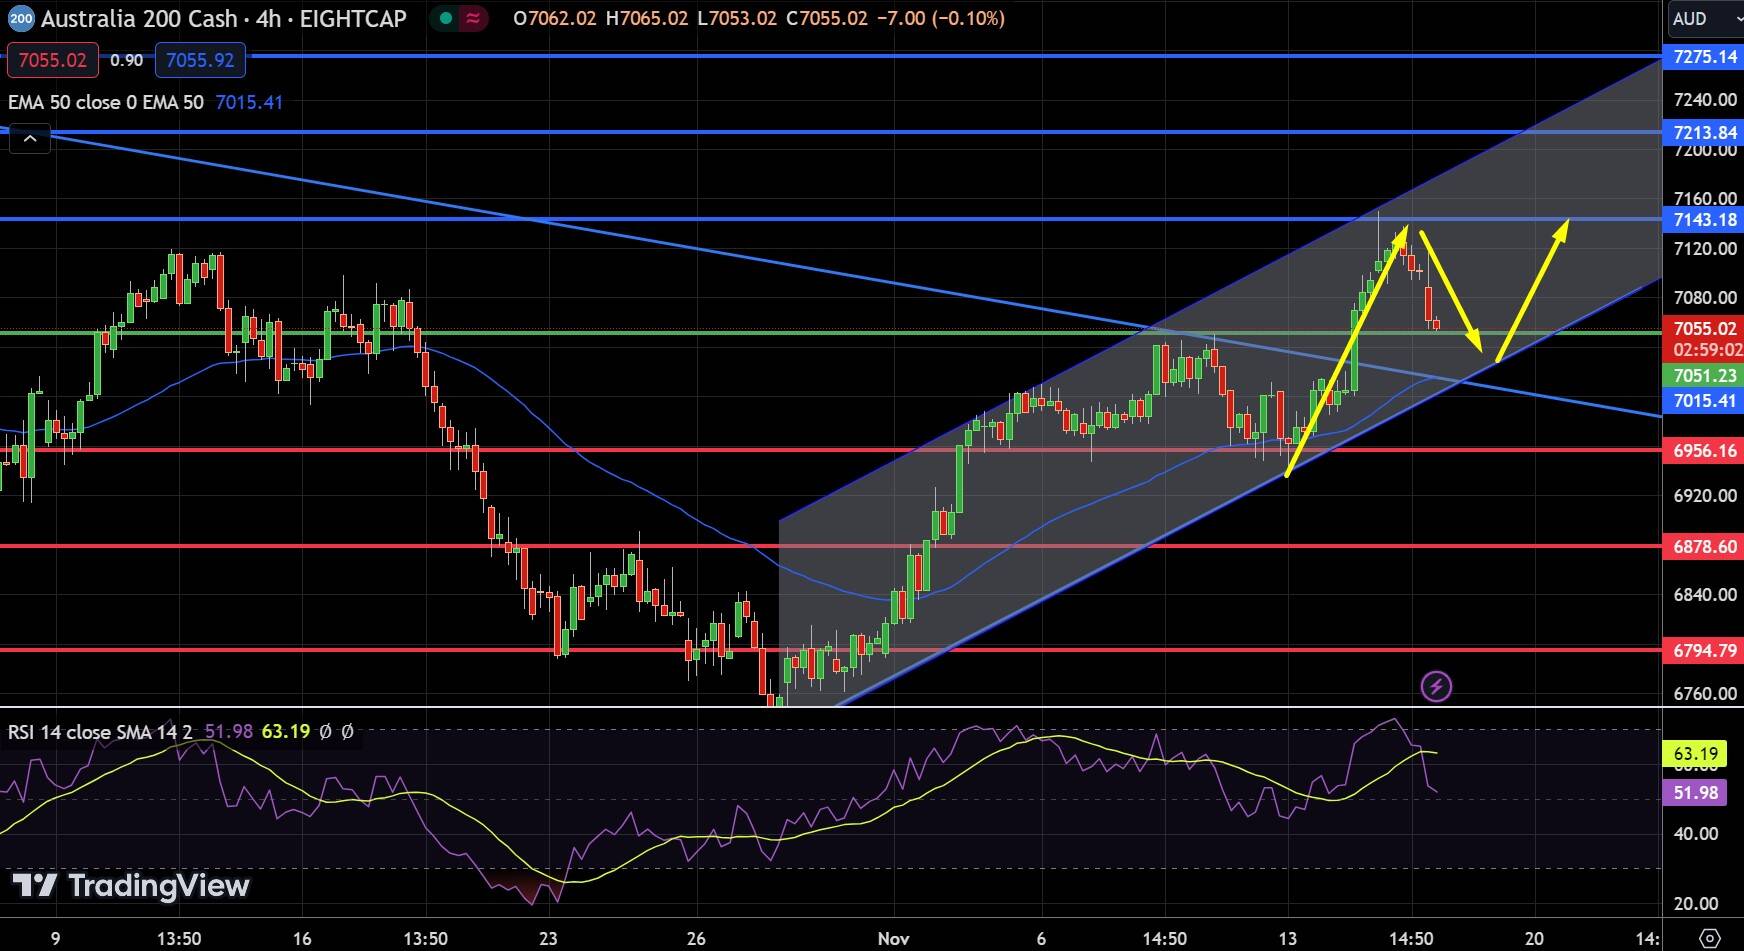This screenshot has width=1744, height=951.
Task: Click the 7240.00 price scale value
Action: click(1704, 99)
